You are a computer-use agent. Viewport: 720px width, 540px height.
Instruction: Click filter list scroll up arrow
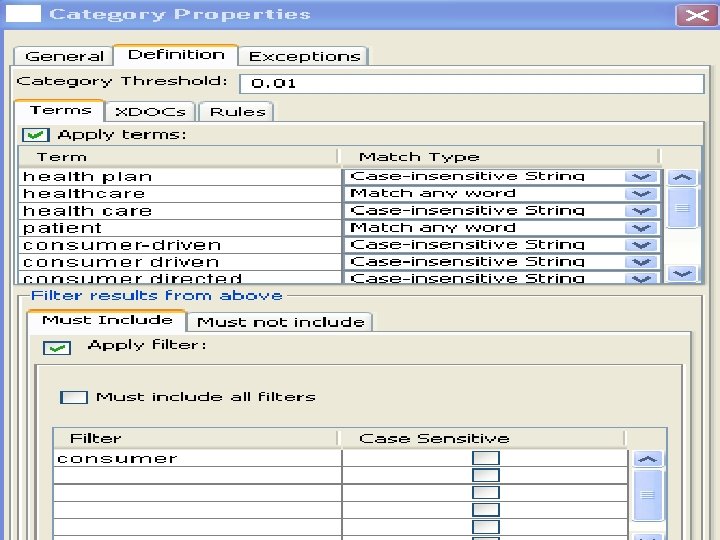[647, 459]
